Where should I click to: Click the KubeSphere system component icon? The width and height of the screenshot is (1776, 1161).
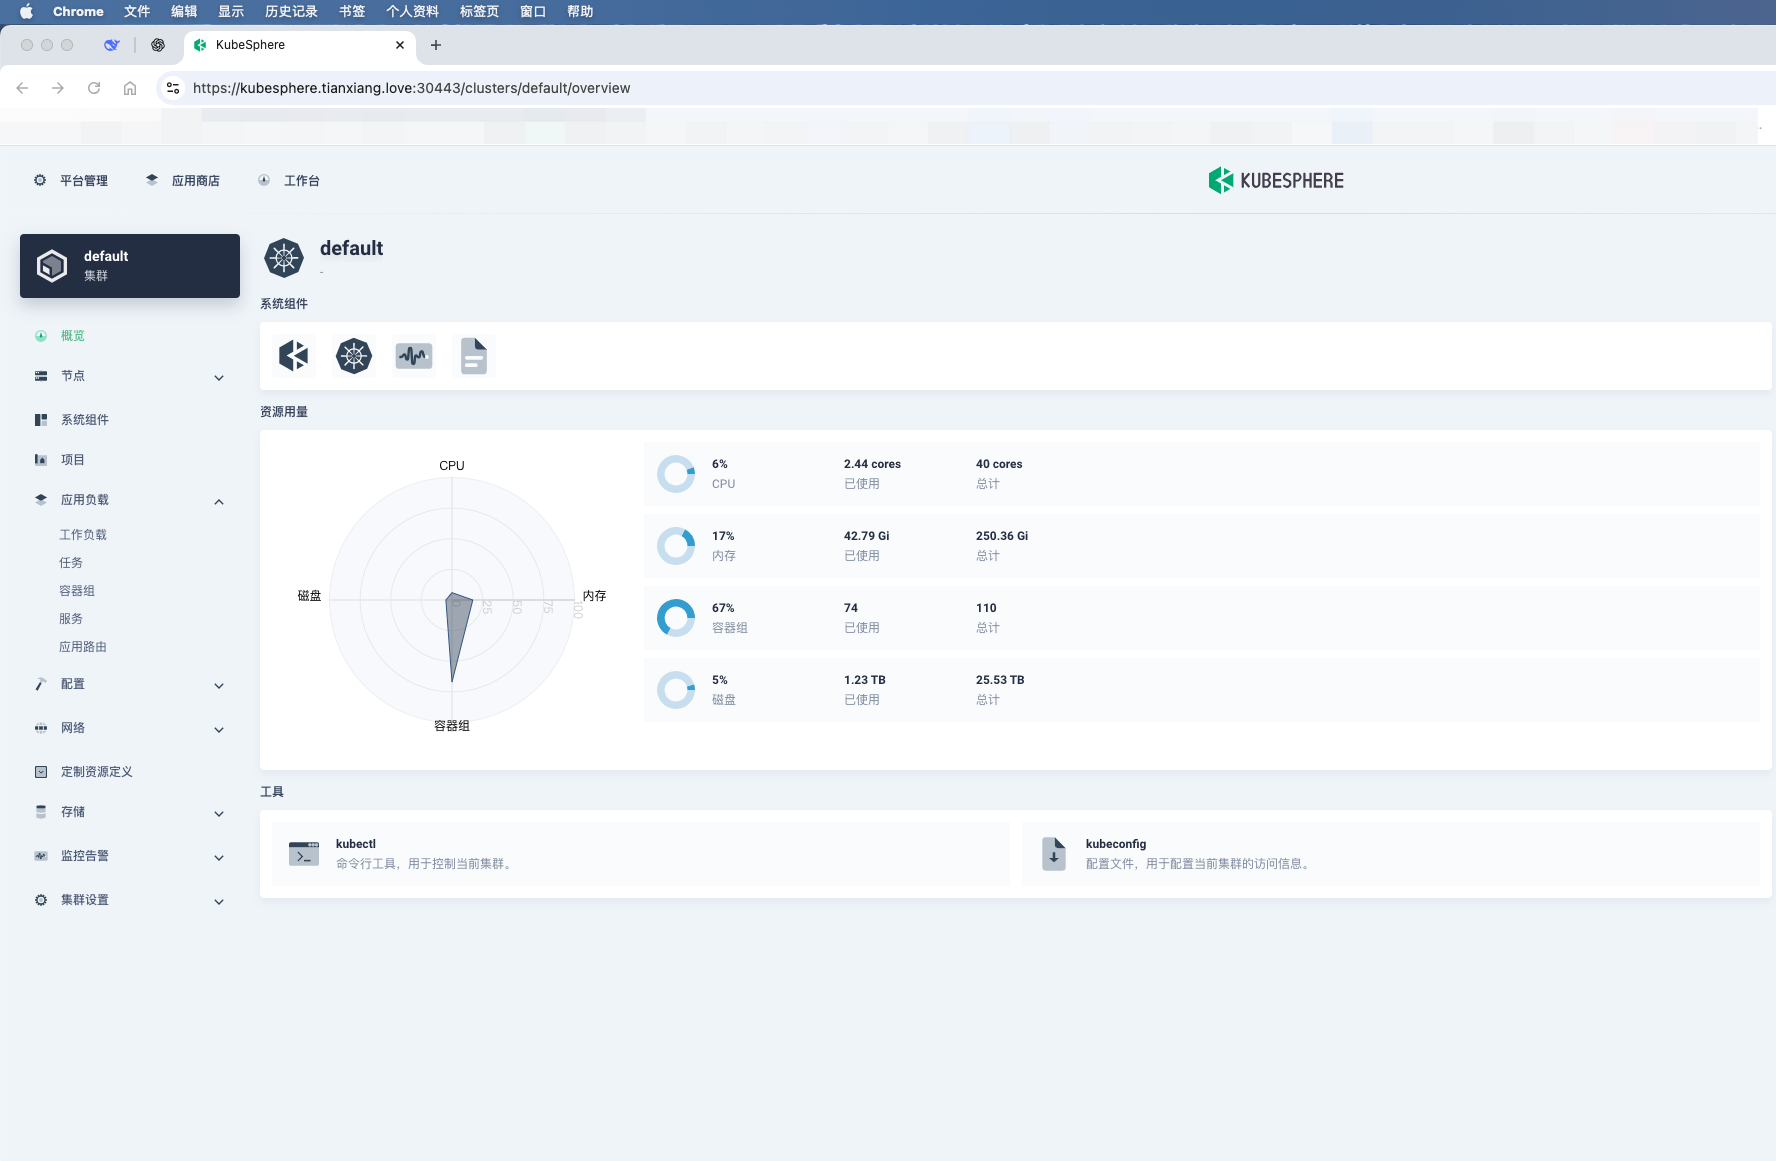click(294, 356)
